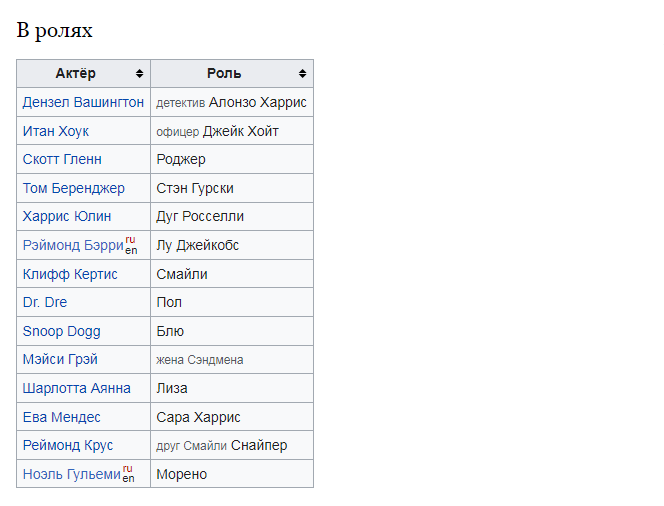Open the 'en' link beside Ноэль Гульеми
This screenshot has height=506, width=664.
(128, 478)
